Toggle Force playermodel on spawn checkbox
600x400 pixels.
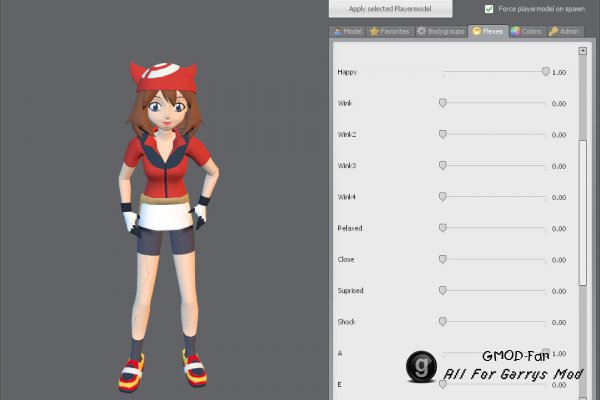(x=489, y=9)
